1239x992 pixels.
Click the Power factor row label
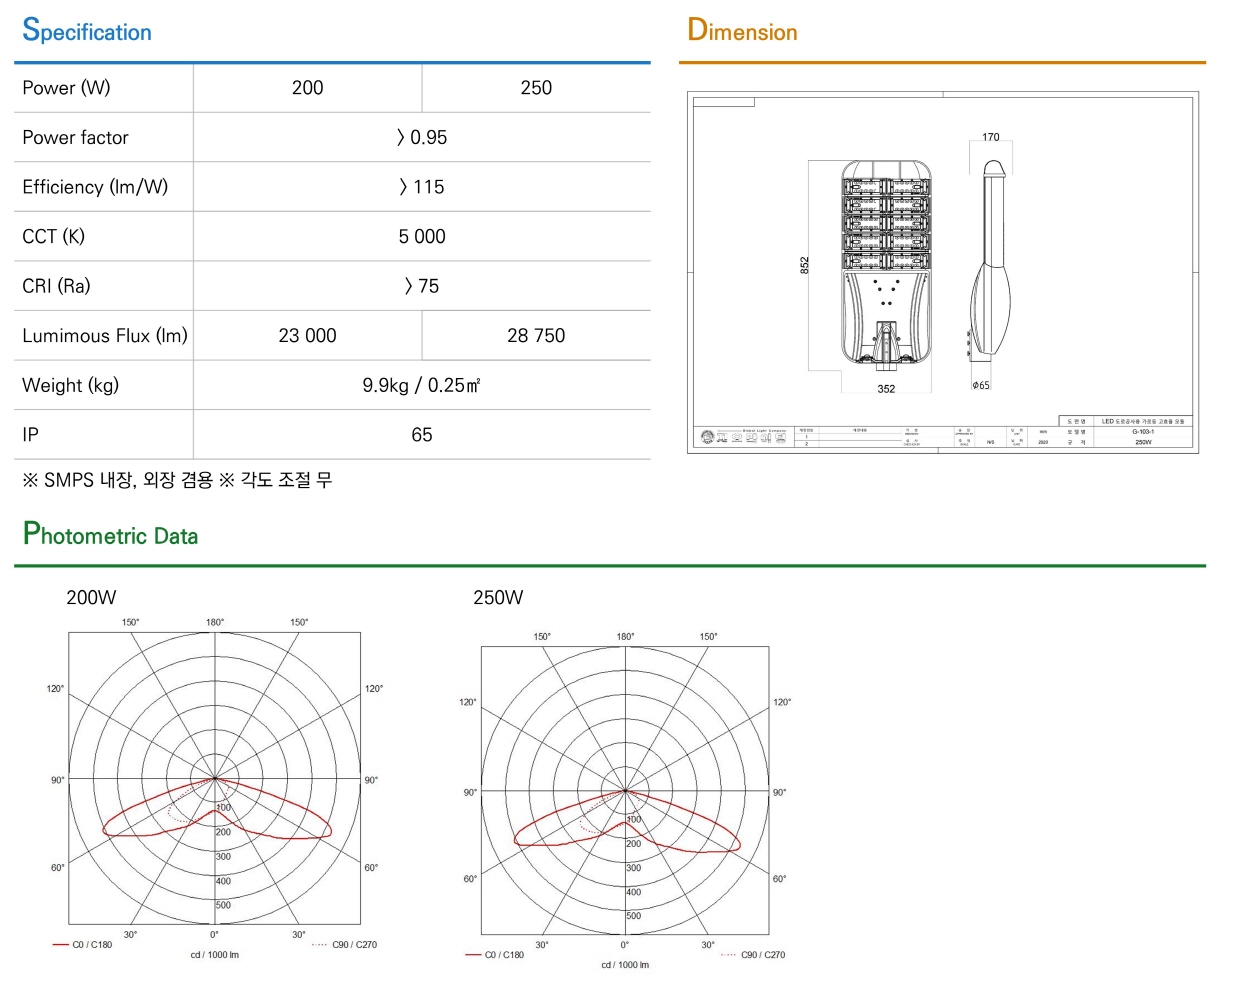tap(75, 138)
